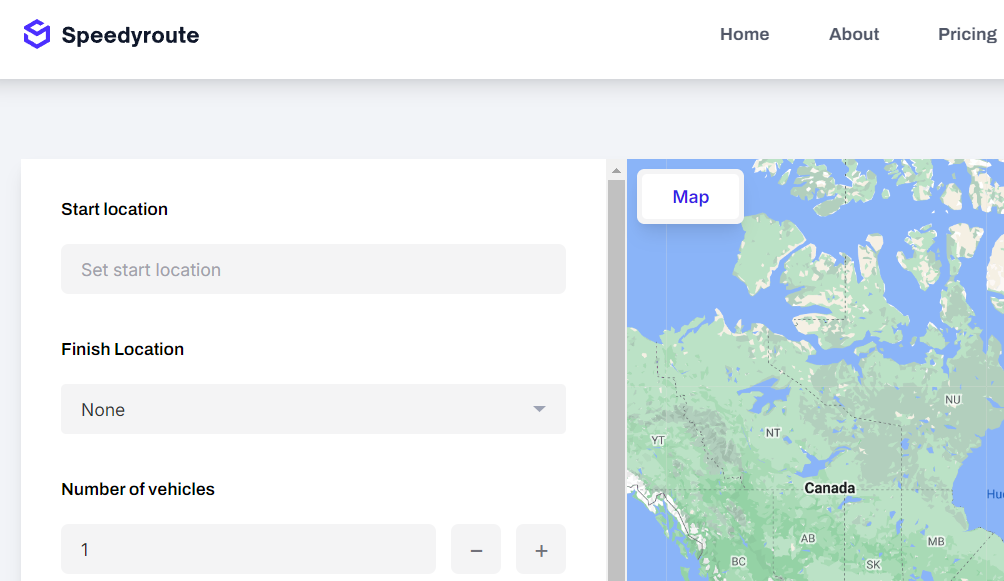Click the NT territory label on map

[x=772, y=433]
